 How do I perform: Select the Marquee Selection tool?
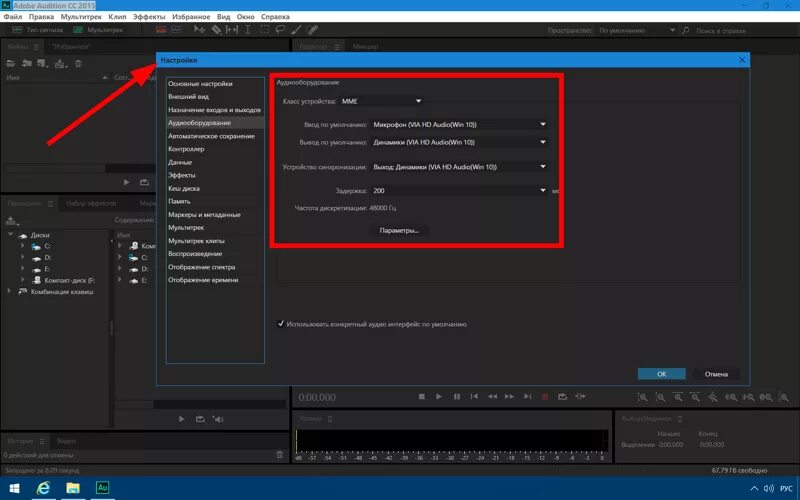(x=264, y=30)
